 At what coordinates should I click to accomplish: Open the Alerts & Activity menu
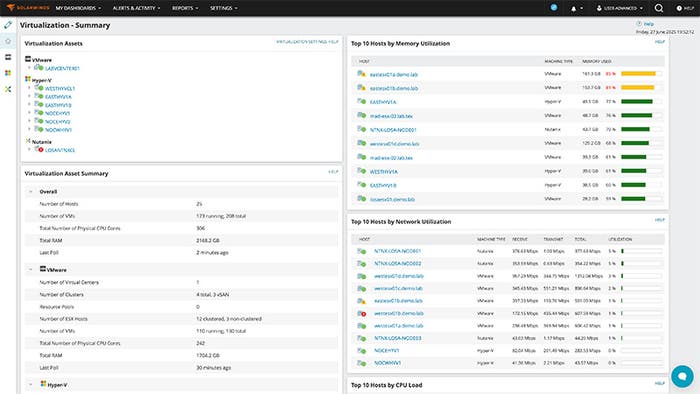tap(136, 8)
